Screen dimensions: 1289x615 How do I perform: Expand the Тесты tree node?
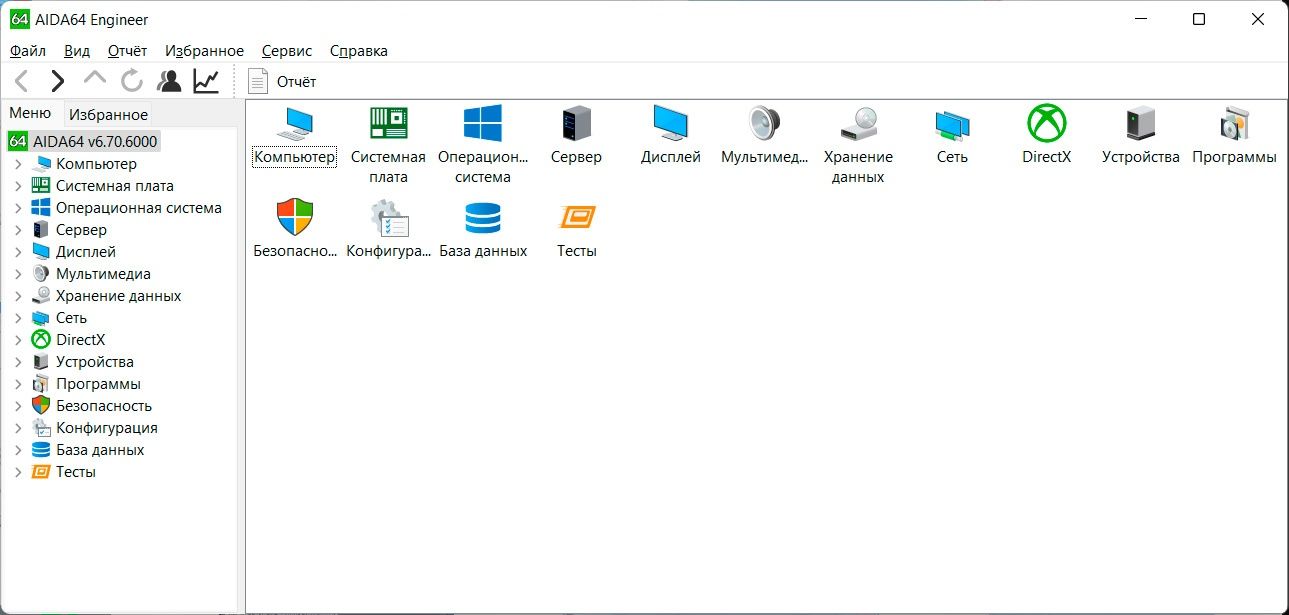click(18, 472)
